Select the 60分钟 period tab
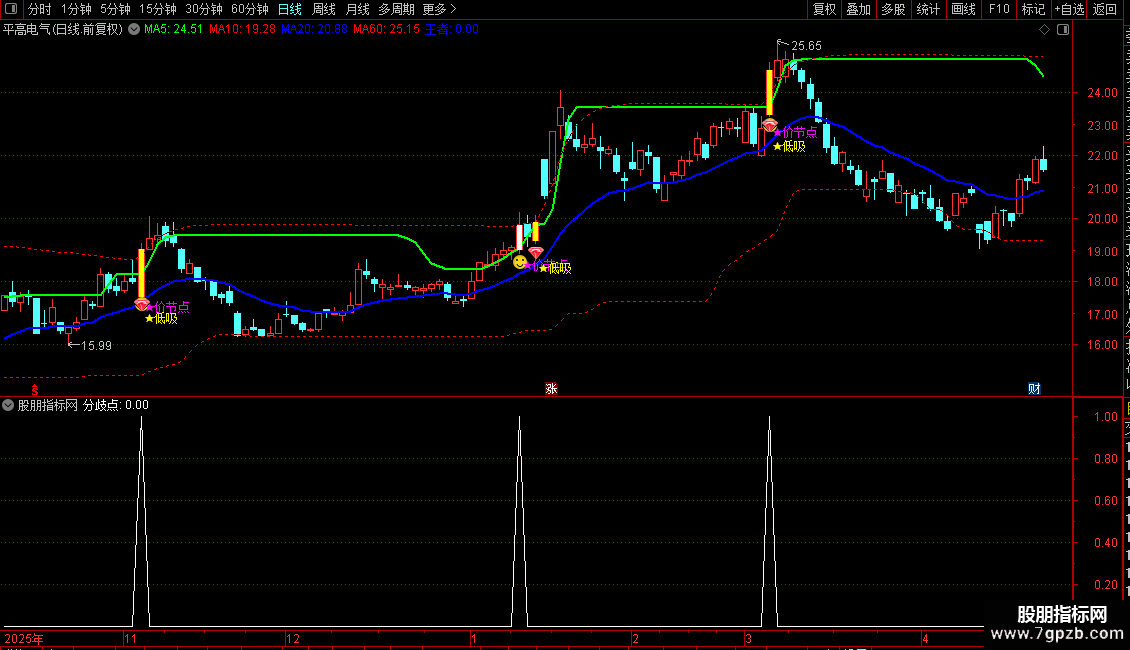The width and height of the screenshot is (1130, 650). click(x=250, y=9)
